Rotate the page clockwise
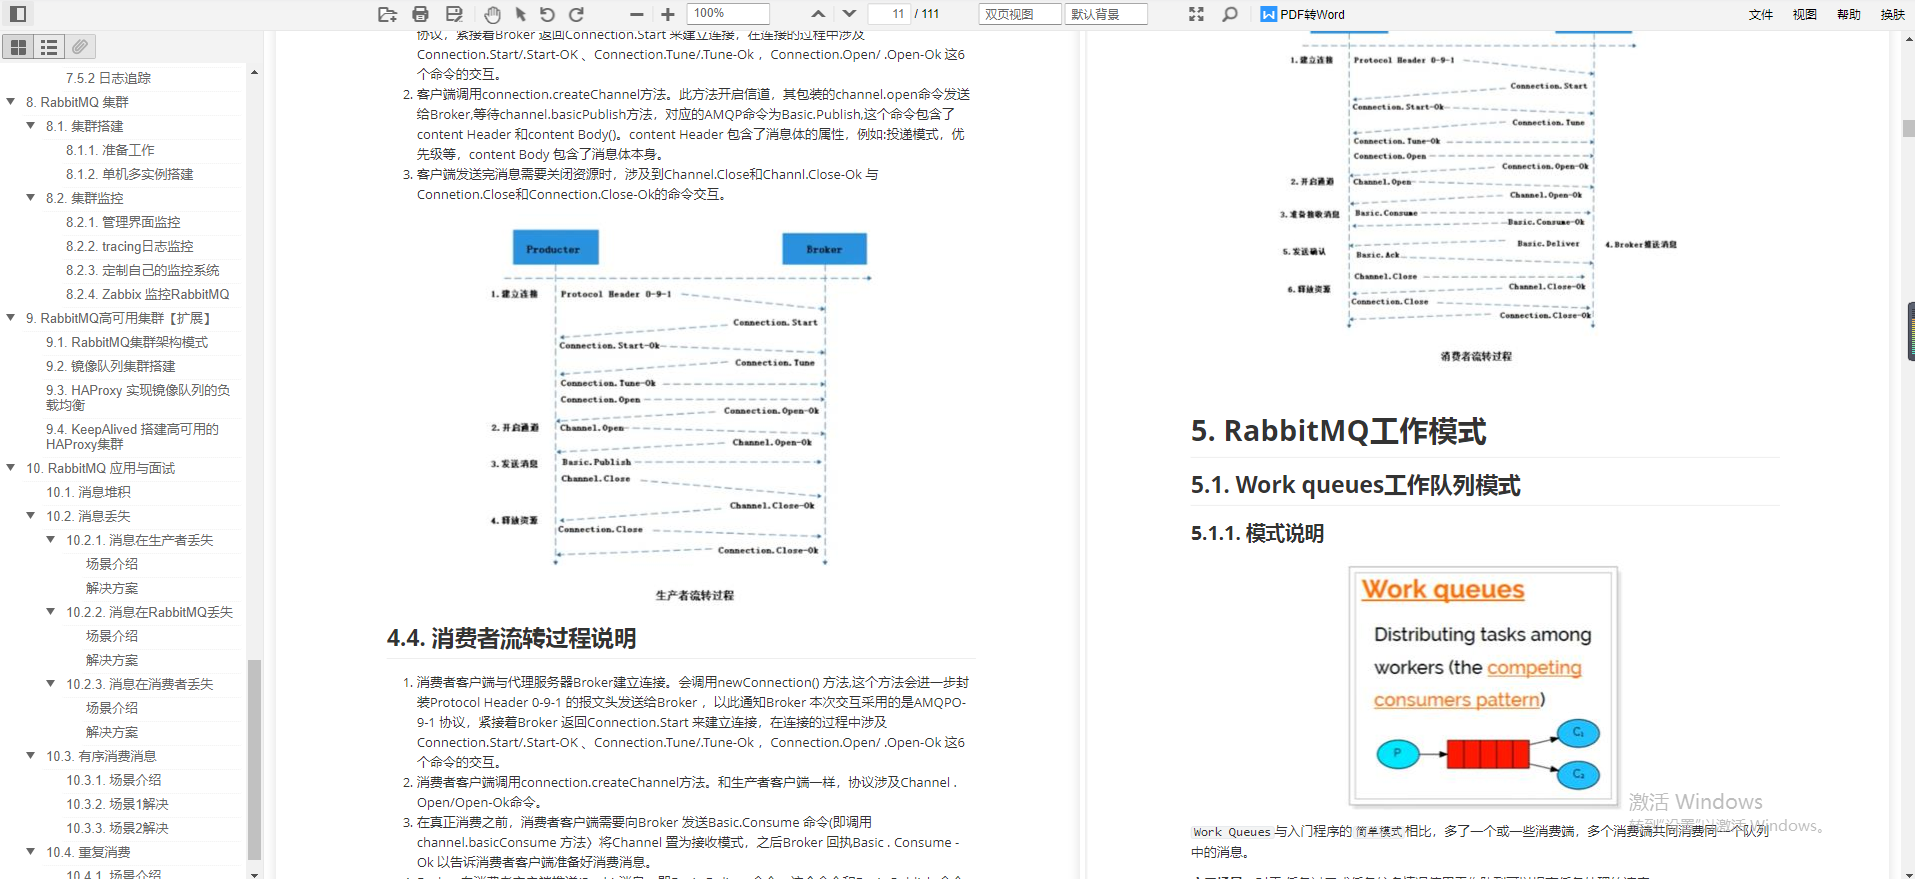This screenshot has width=1915, height=879. 576,14
